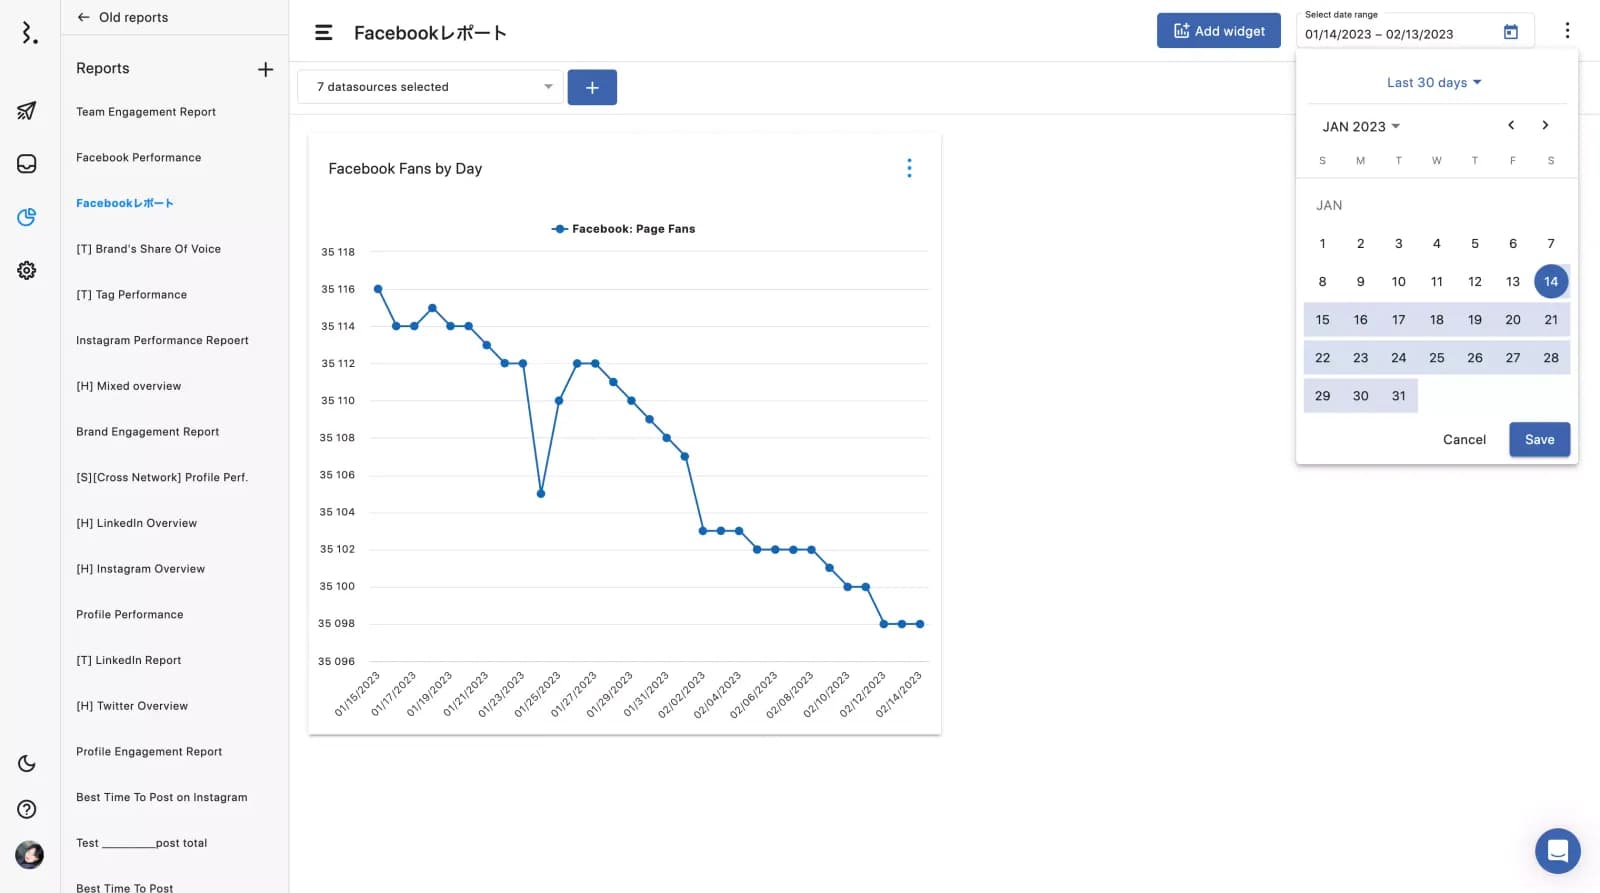Expand the Last 30 days preset dropdown
The image size is (1600, 893).
(x=1434, y=83)
